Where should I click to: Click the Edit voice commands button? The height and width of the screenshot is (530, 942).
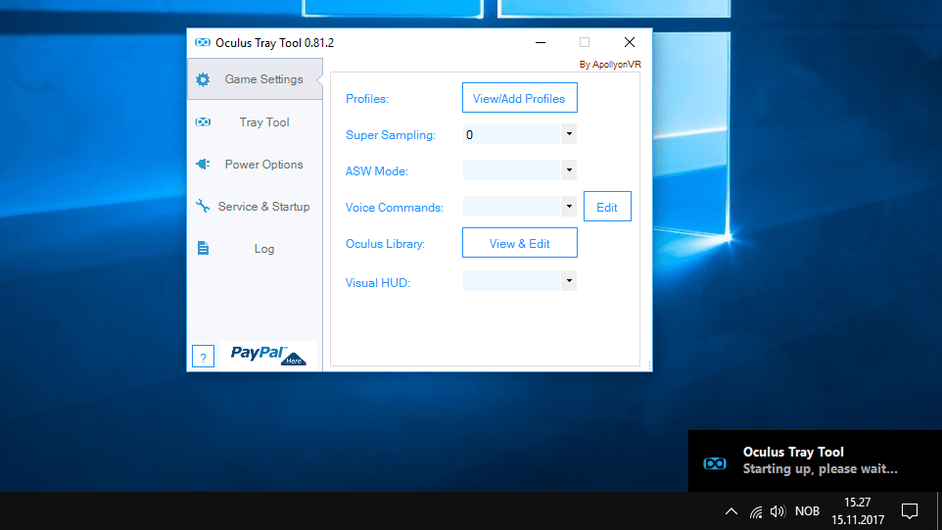[607, 207]
